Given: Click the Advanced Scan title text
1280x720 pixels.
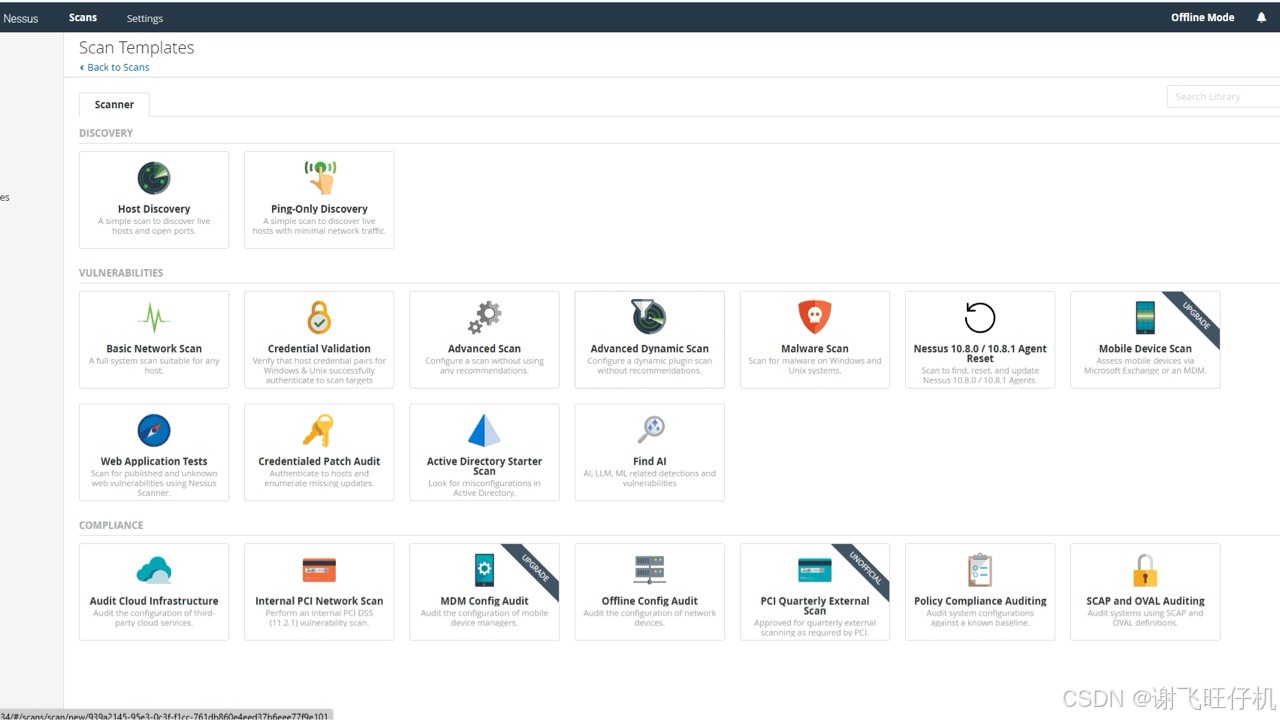Looking at the screenshot, I should [484, 349].
